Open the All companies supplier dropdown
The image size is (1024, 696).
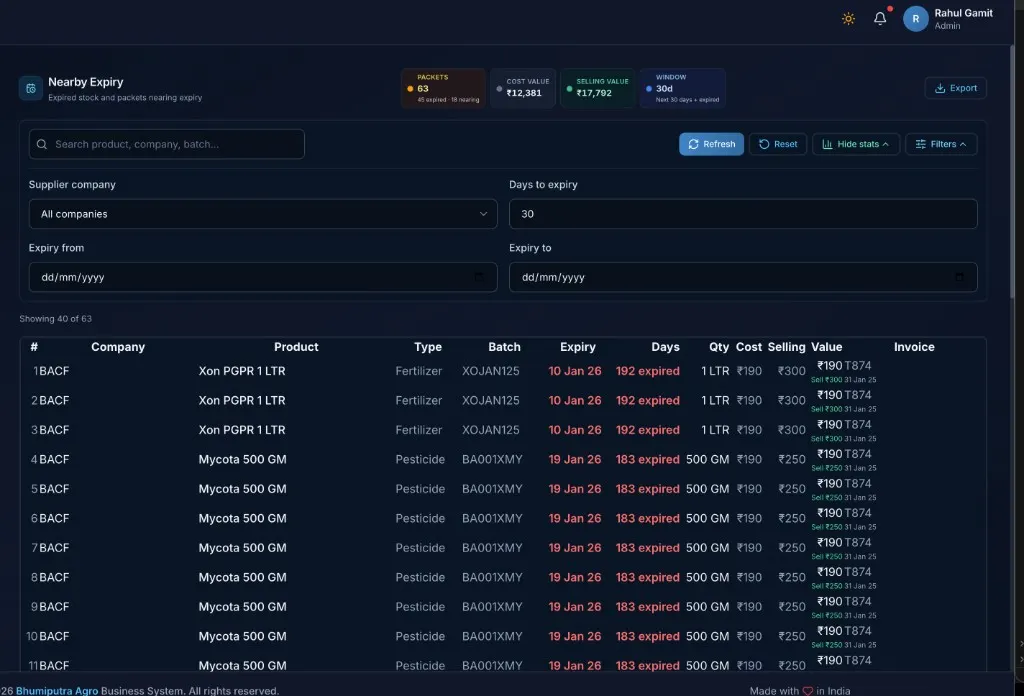pos(263,214)
